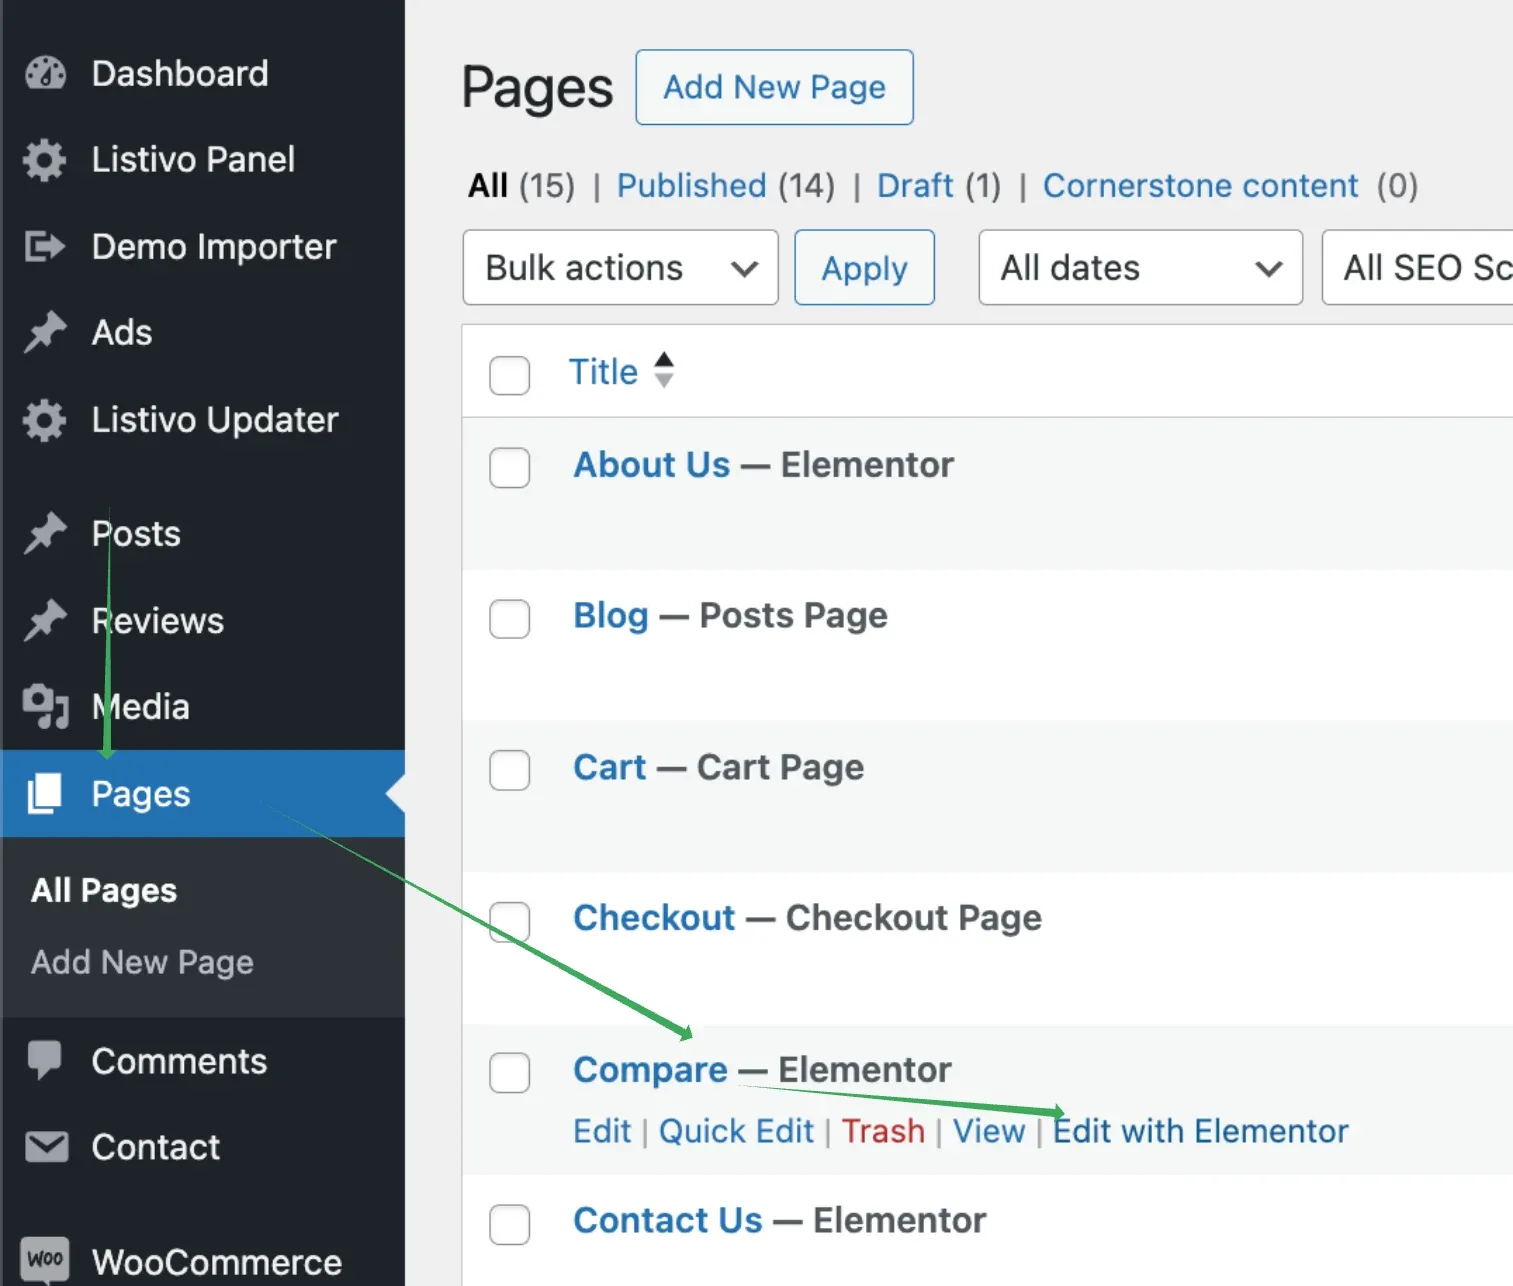1513x1286 pixels.
Task: Open the Listivo Panel menu label
Action: tap(193, 160)
